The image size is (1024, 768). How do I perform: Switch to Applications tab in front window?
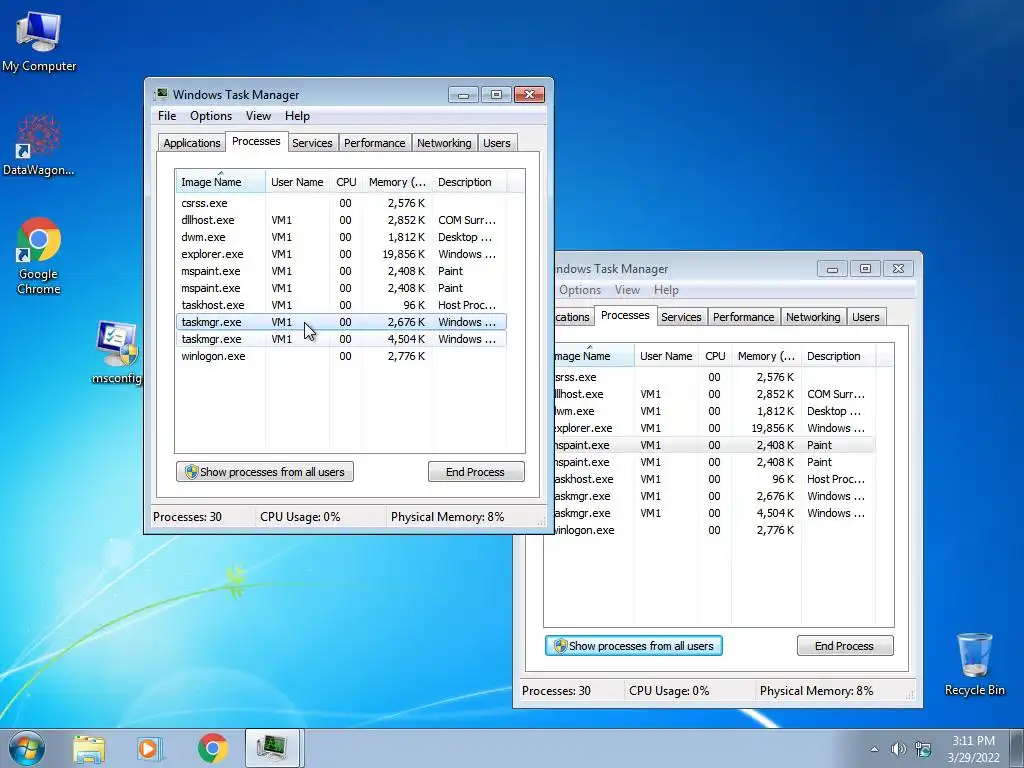click(191, 143)
